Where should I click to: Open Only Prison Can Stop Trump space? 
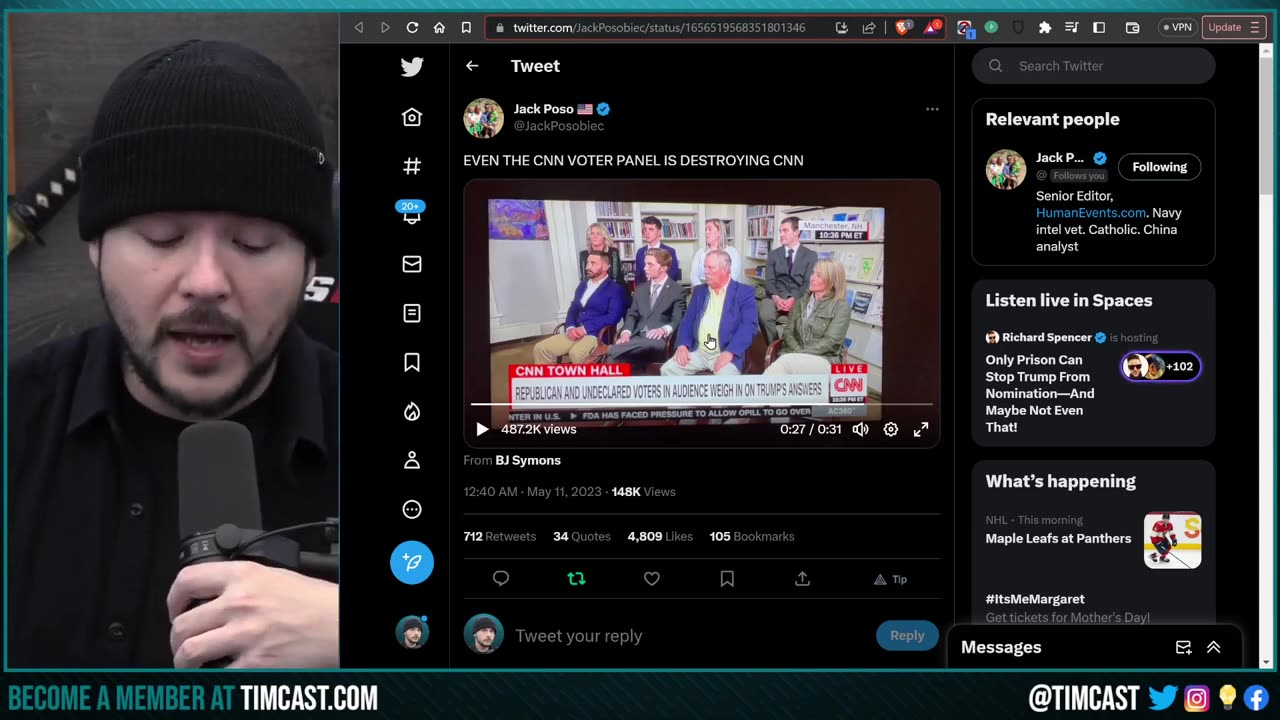(x=1040, y=394)
